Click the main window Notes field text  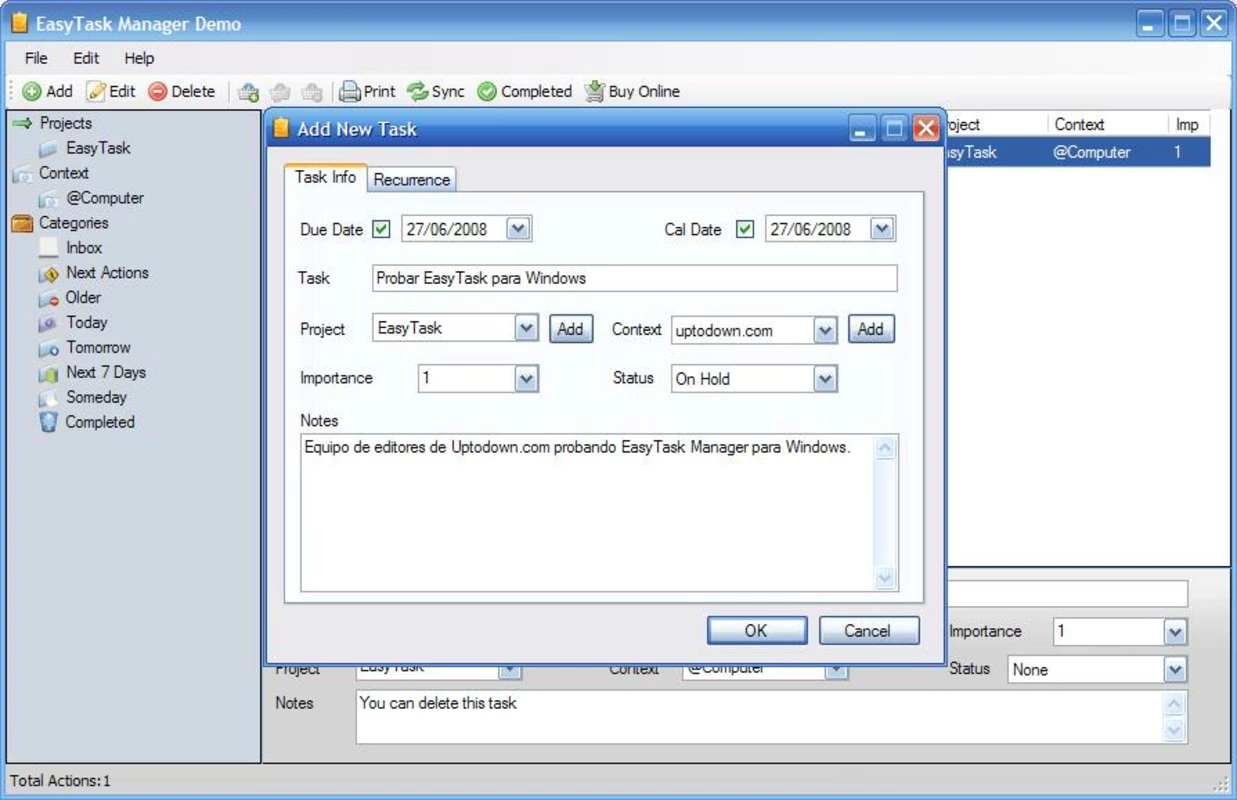438,703
